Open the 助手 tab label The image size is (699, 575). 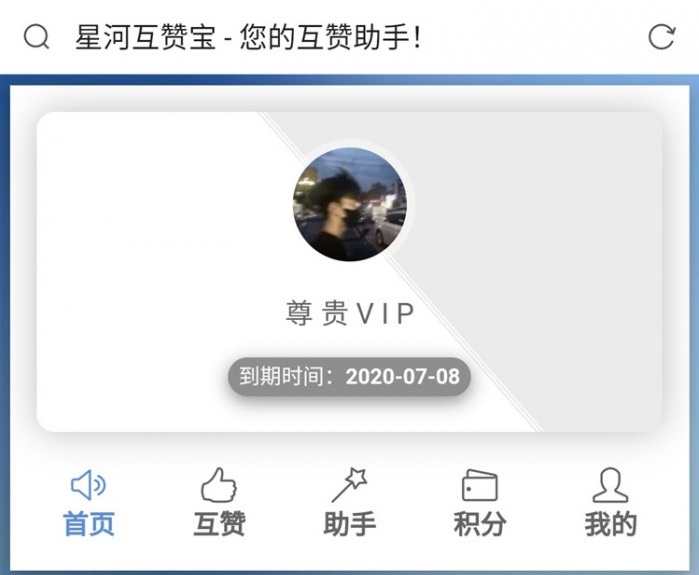350,524
